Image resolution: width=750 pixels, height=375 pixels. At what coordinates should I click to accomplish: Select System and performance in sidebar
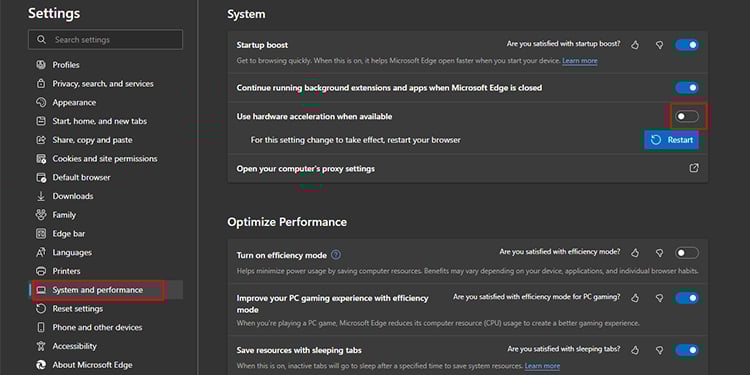[x=106, y=290]
